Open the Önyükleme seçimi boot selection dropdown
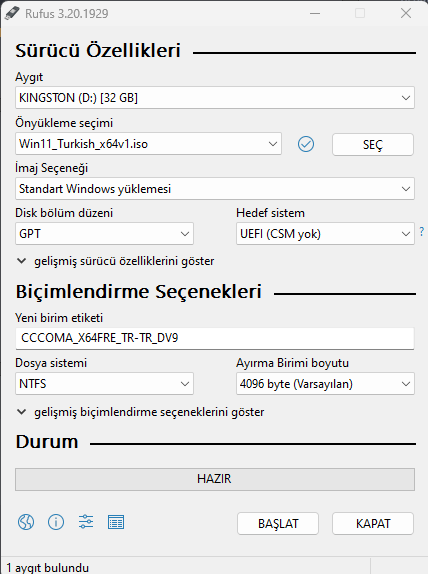This screenshot has height=574, width=428. (x=148, y=144)
